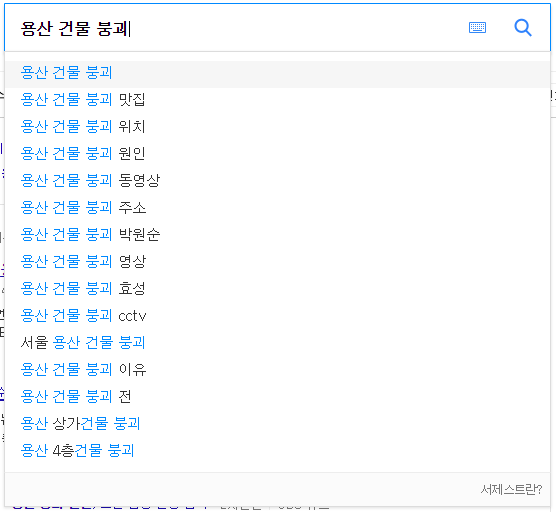The height and width of the screenshot is (512, 556).
Task: Select suggestion 용산 건물 붕괴 주소
Action: click(x=277, y=207)
